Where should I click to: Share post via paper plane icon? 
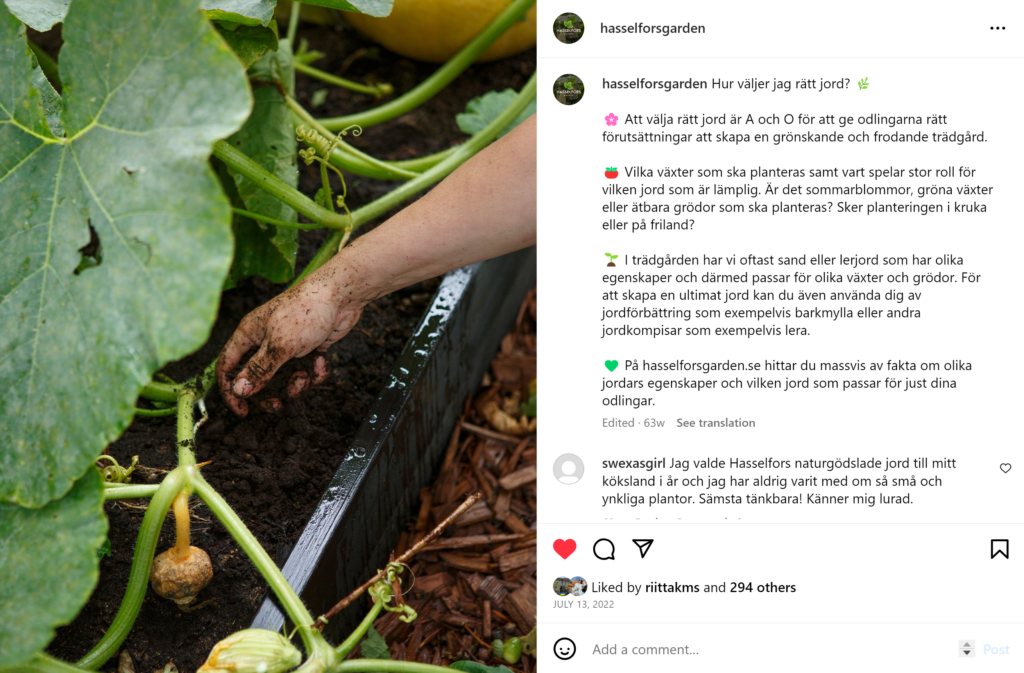coord(643,548)
